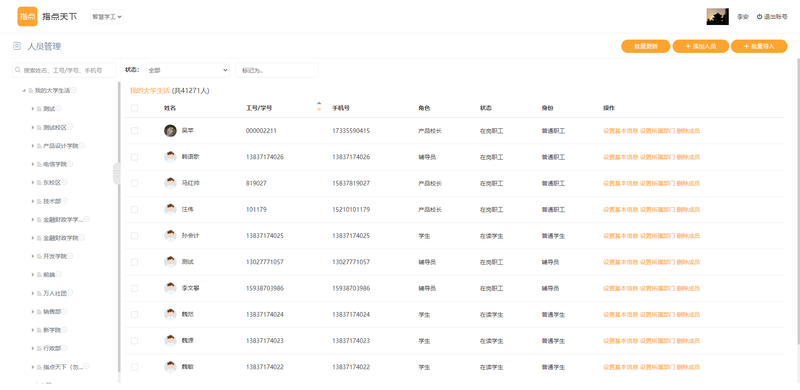800x390 pixels.
Task: Expand the 电信学院 tree node arrow
Action: (33, 164)
